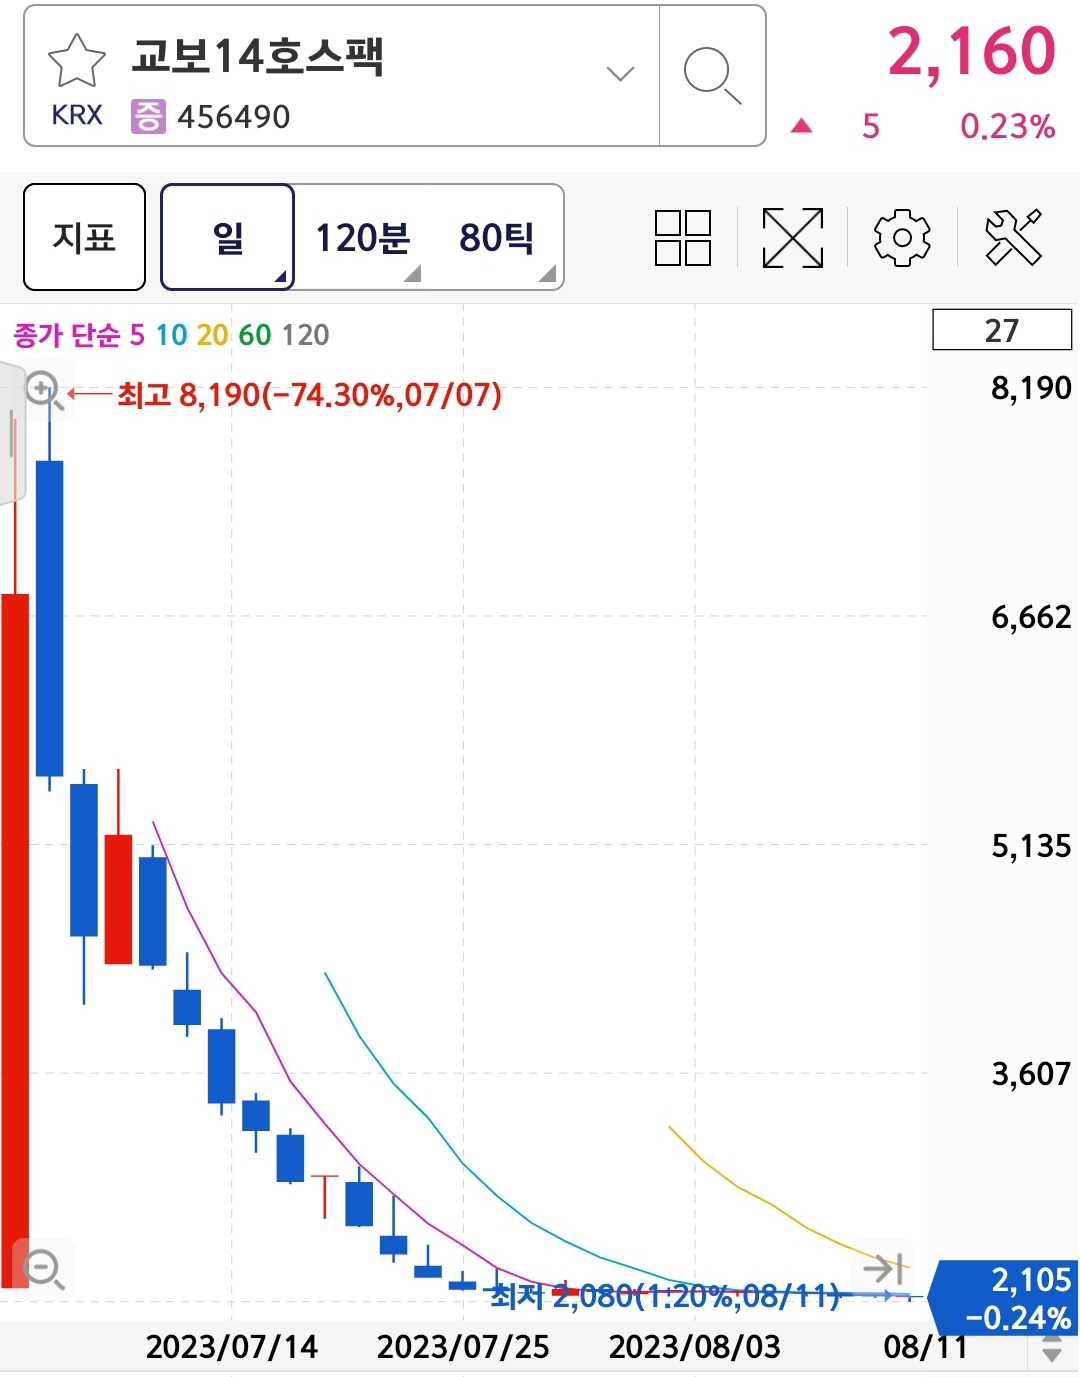Click the 8,190 price axis label
Screen dimensions: 1080x1377
point(1031,388)
